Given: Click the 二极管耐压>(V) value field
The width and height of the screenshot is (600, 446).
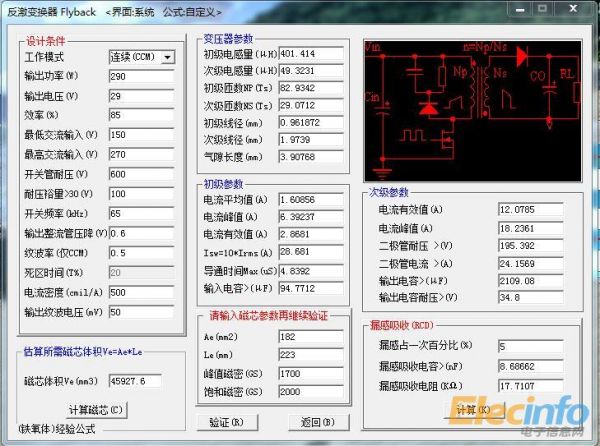Looking at the screenshot, I should tap(531, 246).
